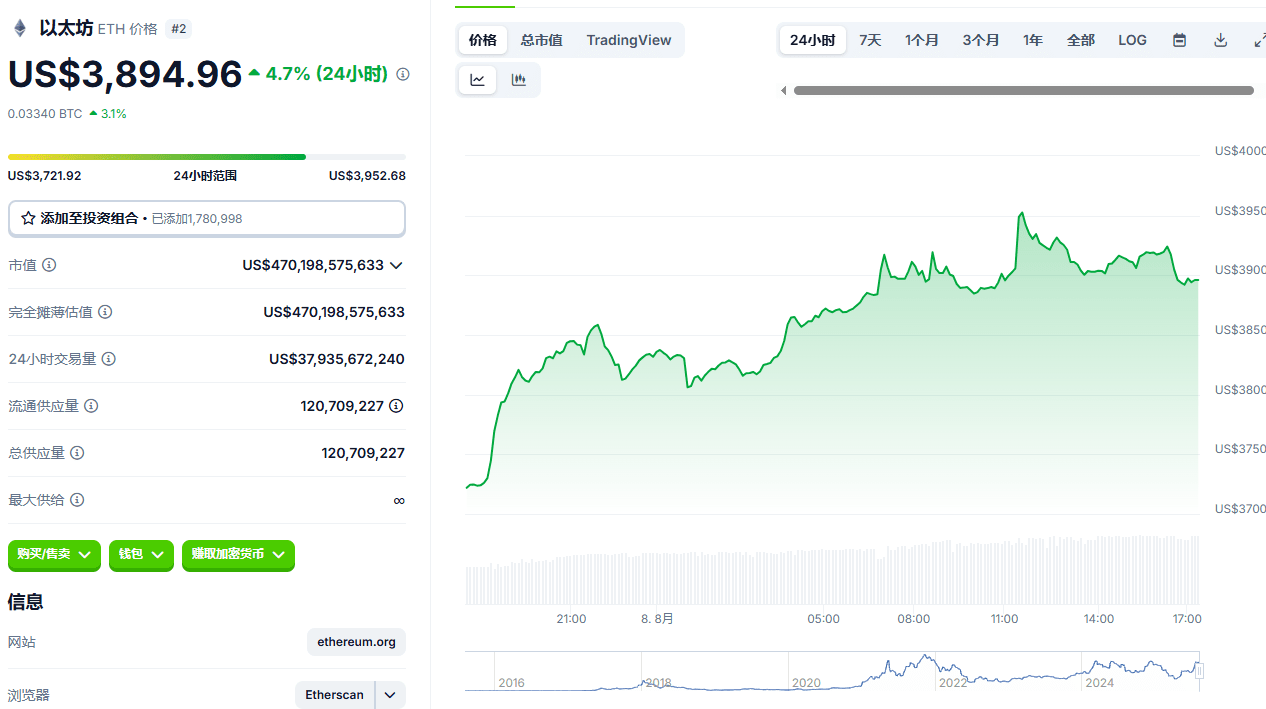
Task: Click the Ethereum logo icon
Action: coord(19,29)
